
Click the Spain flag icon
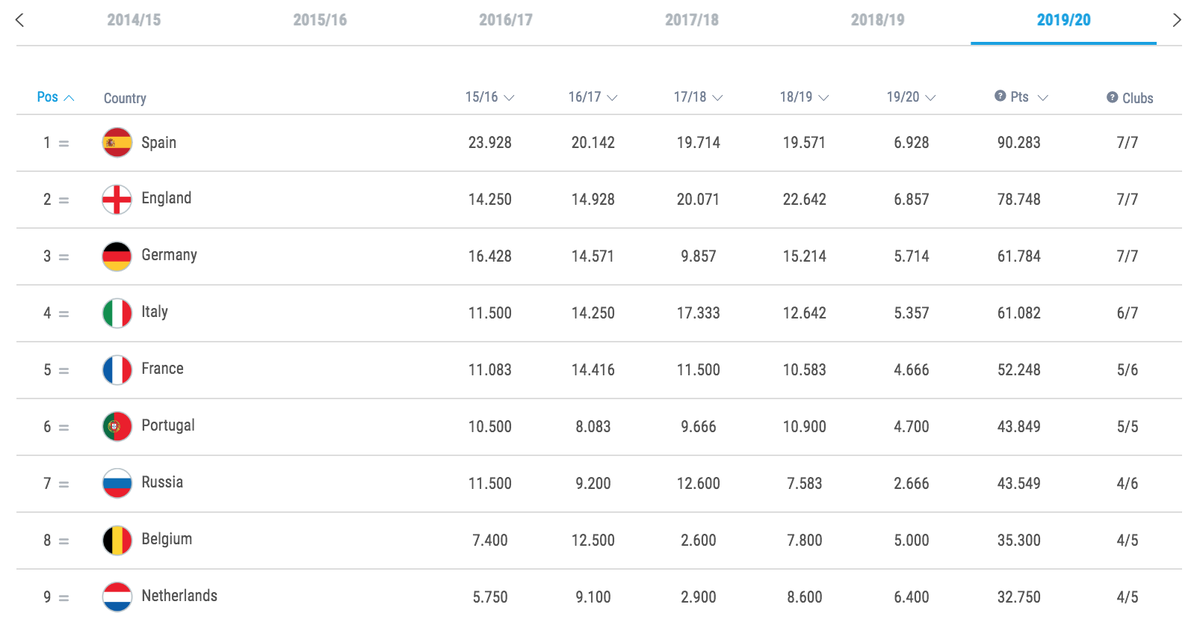117,142
